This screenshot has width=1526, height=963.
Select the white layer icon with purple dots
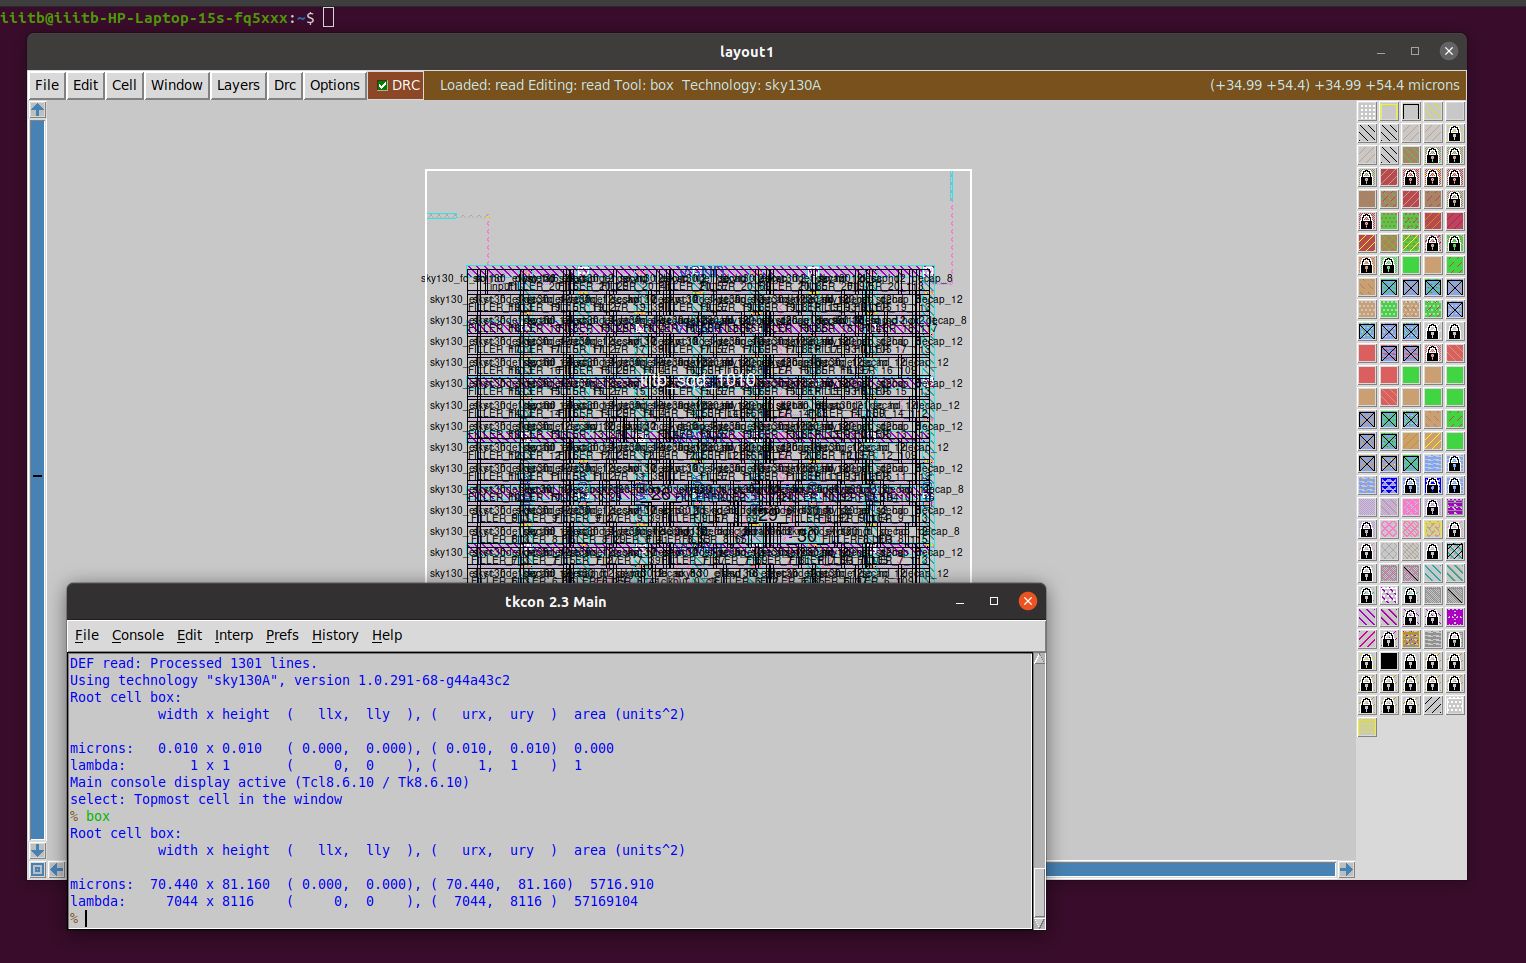pyautogui.click(x=1389, y=594)
